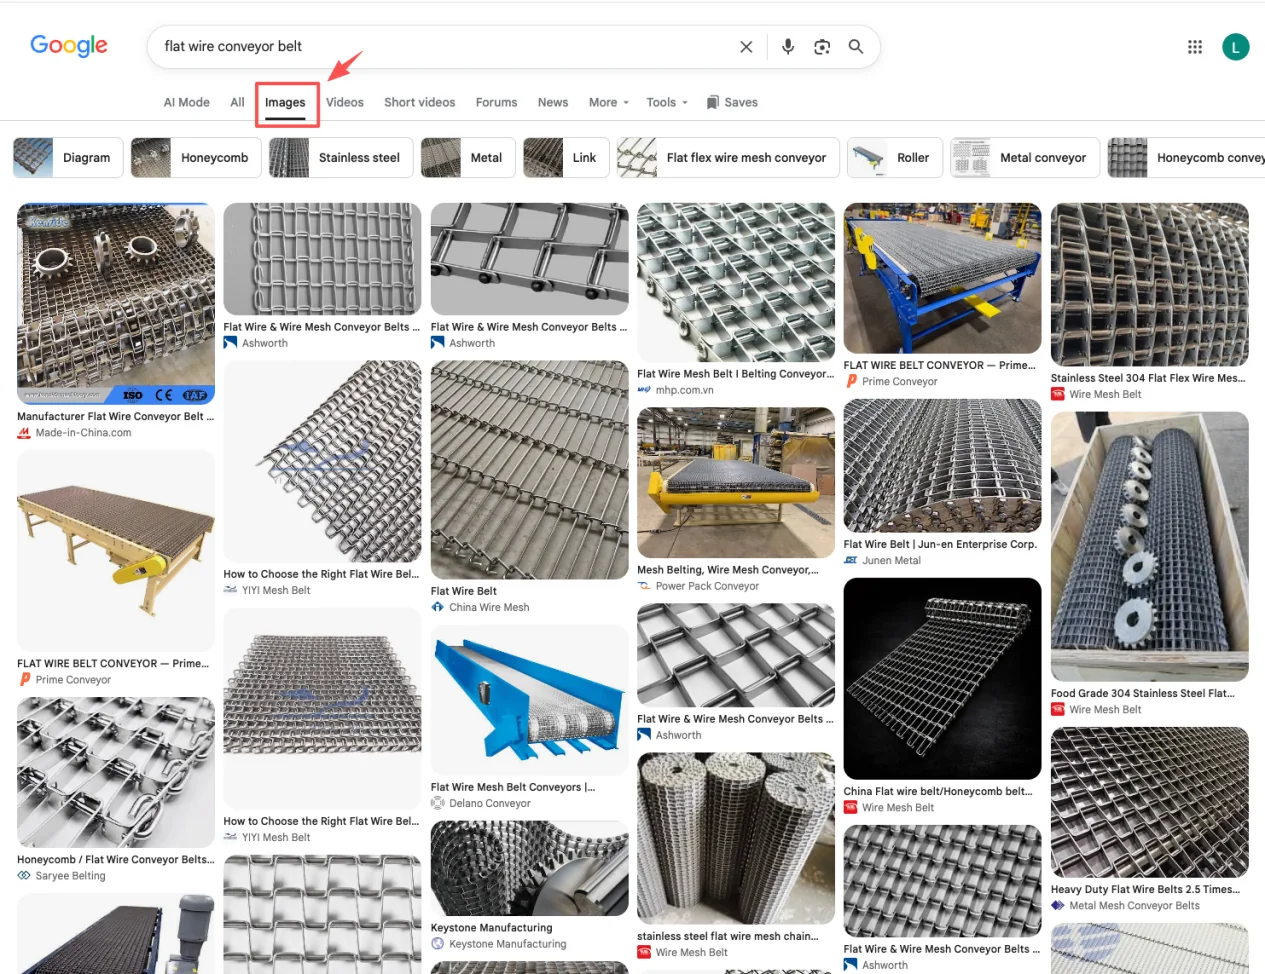1265x974 pixels.
Task: Click the Google logo
Action: (69, 46)
